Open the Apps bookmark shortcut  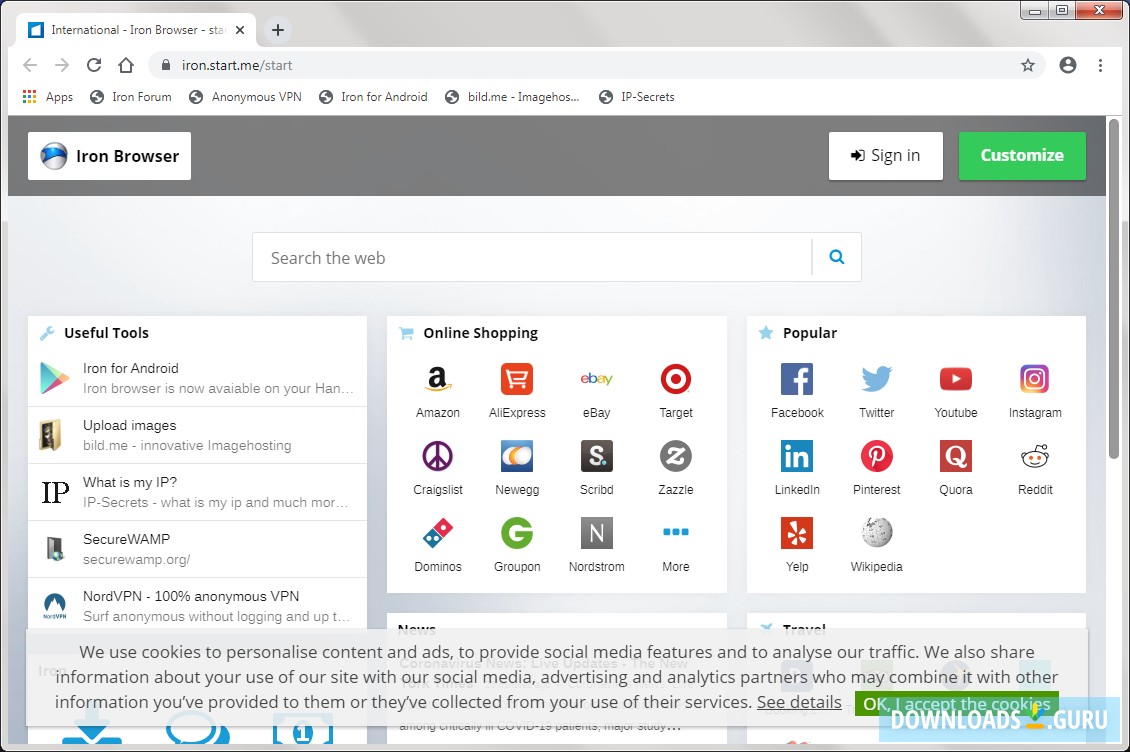48,97
